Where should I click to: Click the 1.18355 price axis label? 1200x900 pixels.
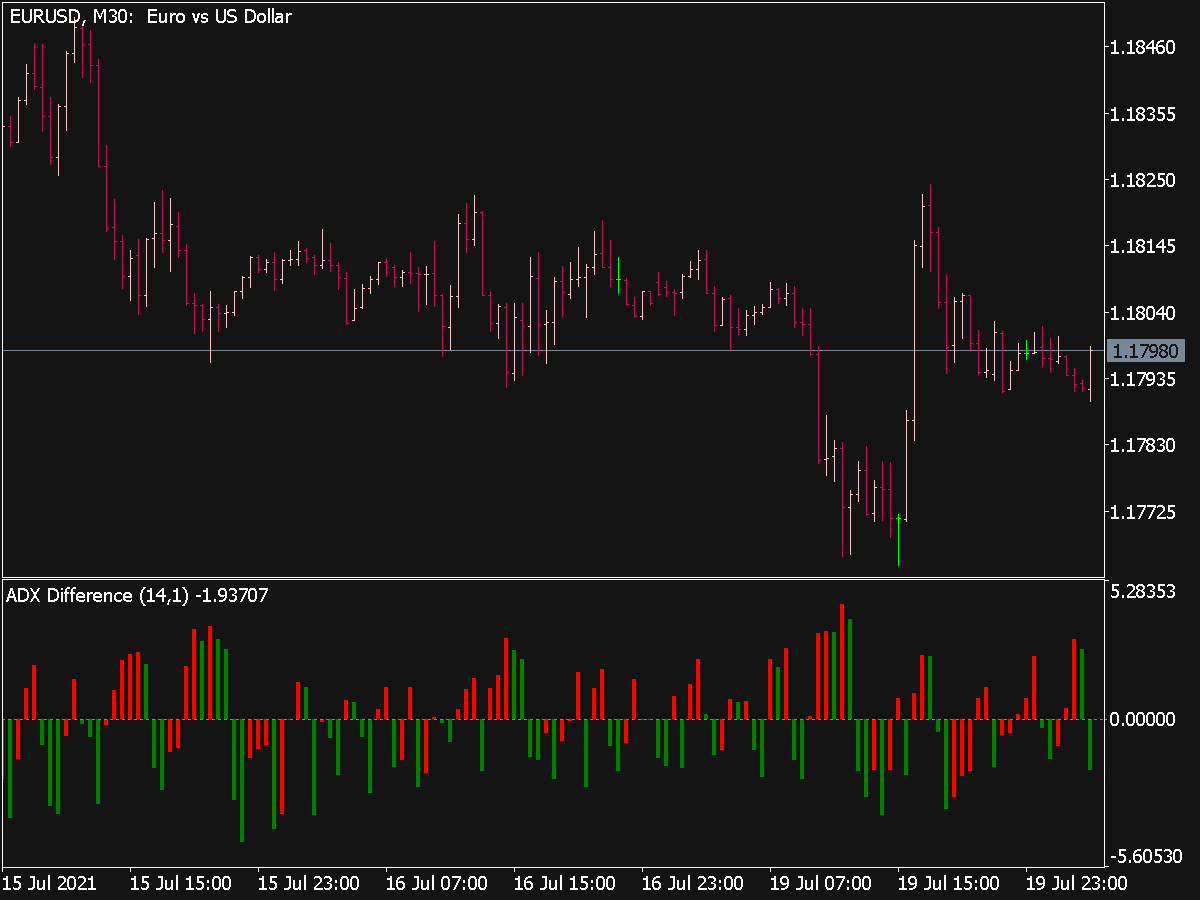(1144, 114)
